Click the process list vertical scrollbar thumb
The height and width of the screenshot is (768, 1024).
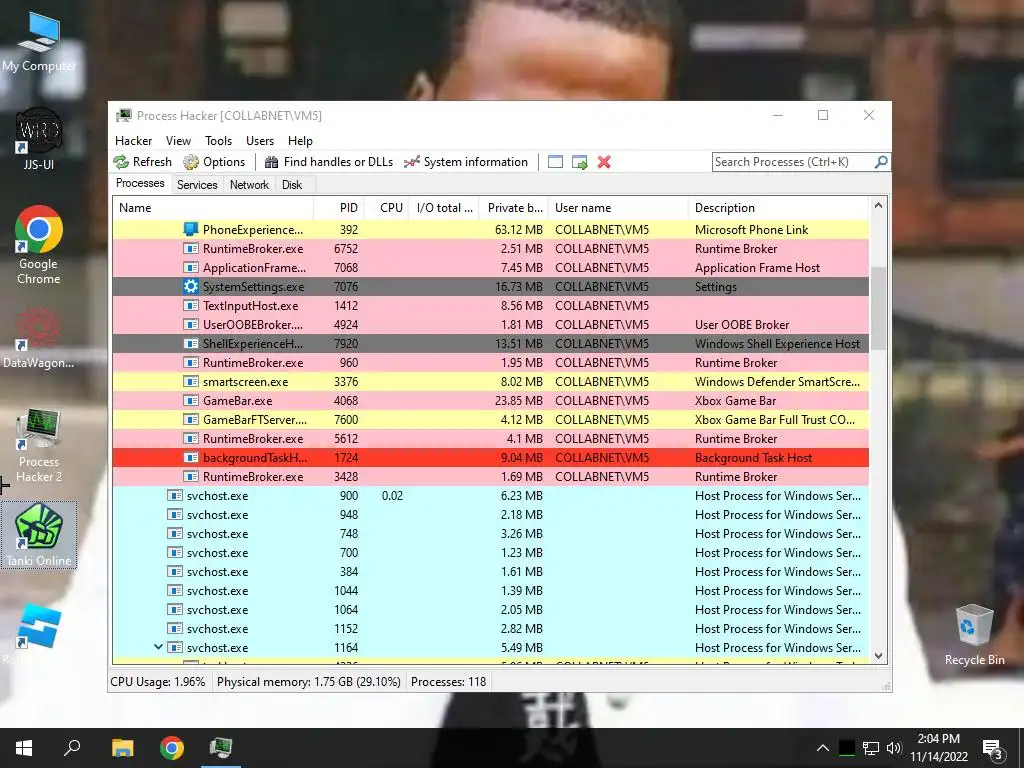click(878, 308)
